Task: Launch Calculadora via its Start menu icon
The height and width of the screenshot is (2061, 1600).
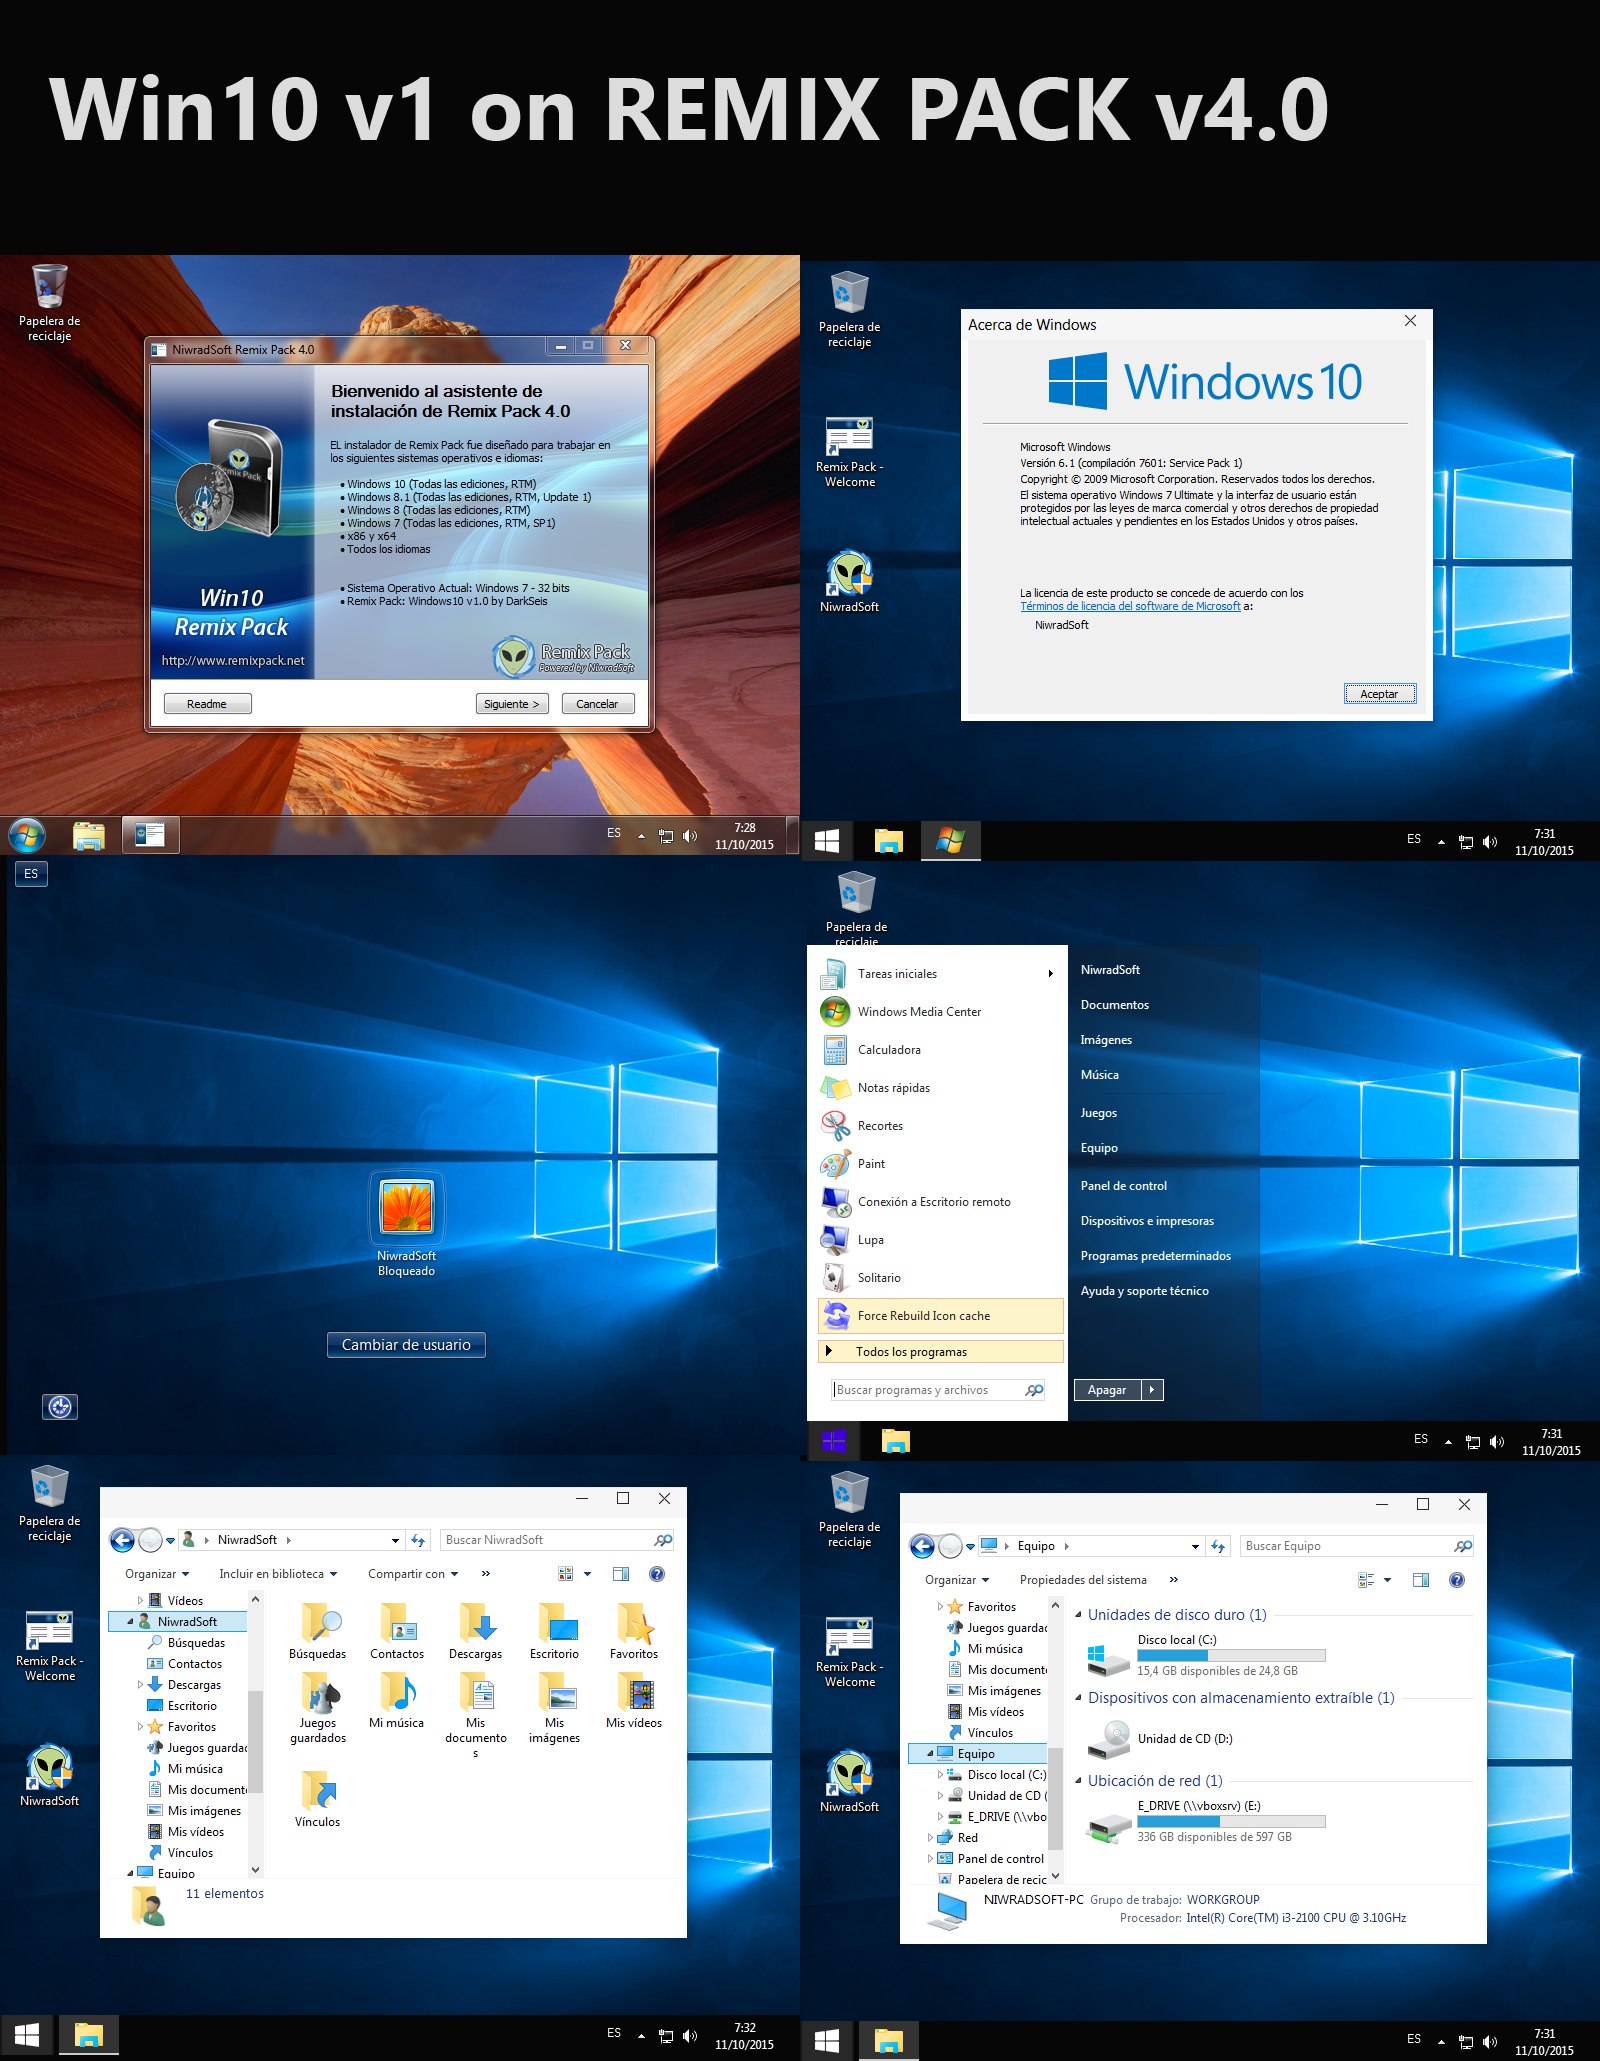Action: pos(890,1049)
